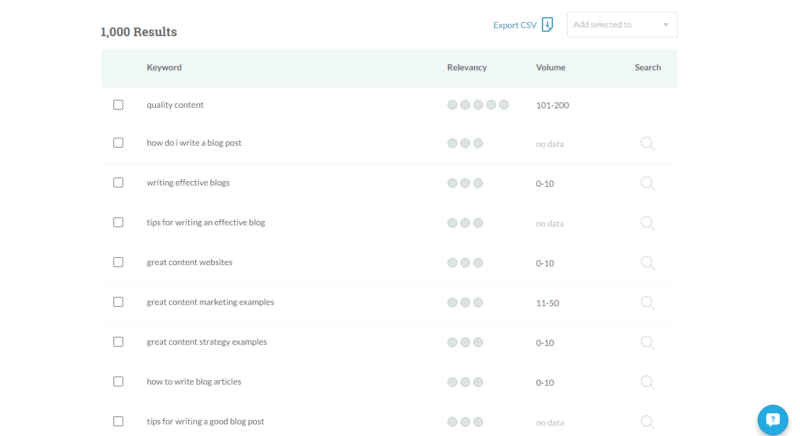The height and width of the screenshot is (436, 800).
Task: Sort by the Volume column header
Action: pyautogui.click(x=551, y=67)
